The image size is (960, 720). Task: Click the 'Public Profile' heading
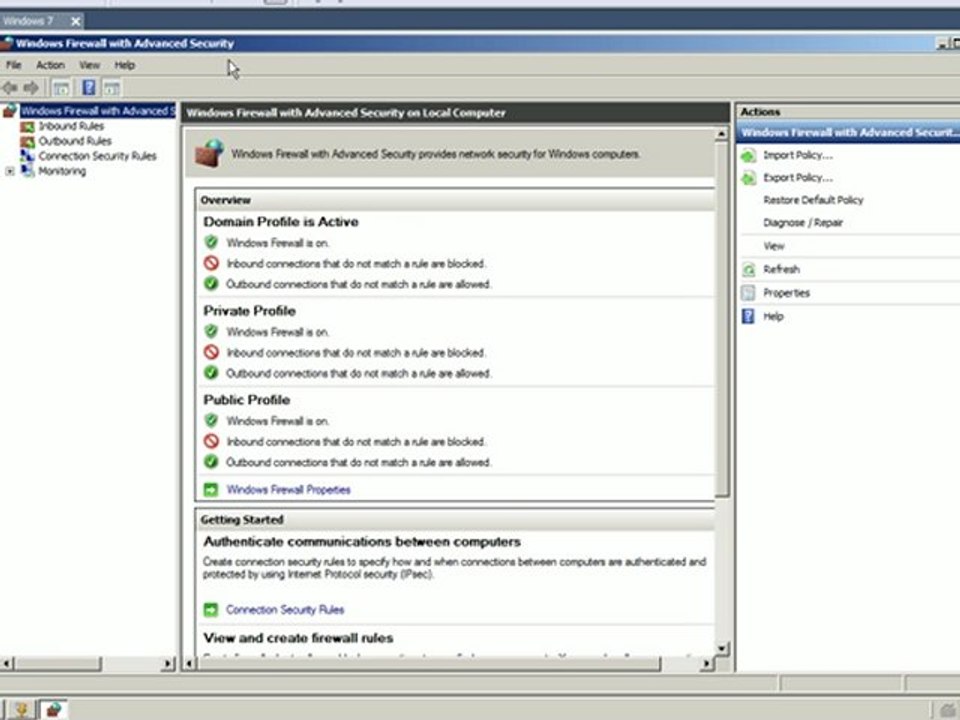click(x=246, y=400)
